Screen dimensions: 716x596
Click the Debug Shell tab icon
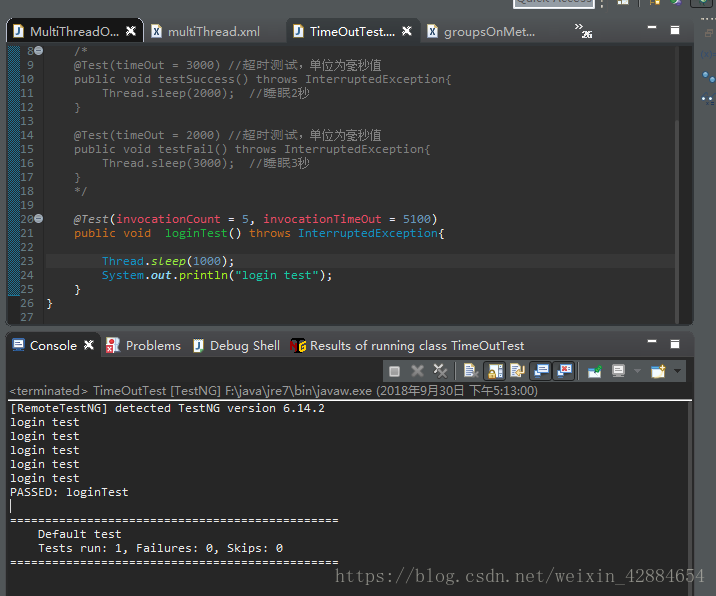(x=198, y=346)
